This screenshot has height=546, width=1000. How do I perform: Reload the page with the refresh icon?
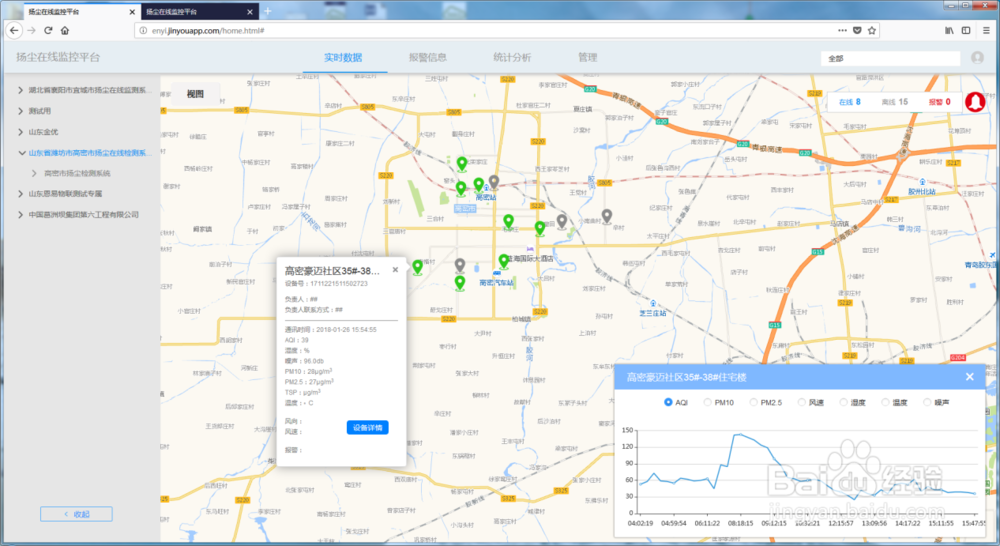(48, 30)
